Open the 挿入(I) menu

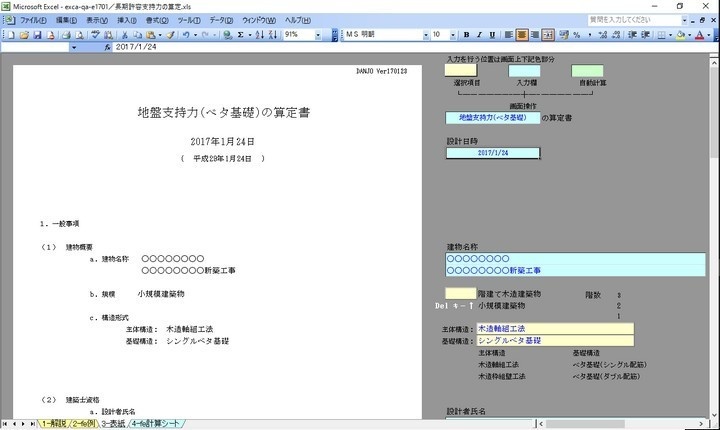(127, 20)
